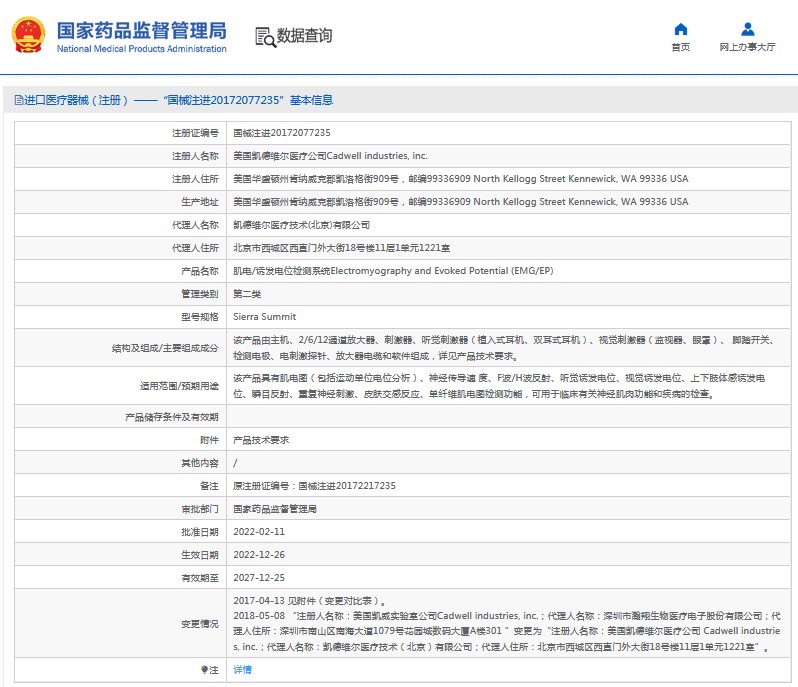
Task: Click the 代理人住所 row label
Action: [195, 248]
